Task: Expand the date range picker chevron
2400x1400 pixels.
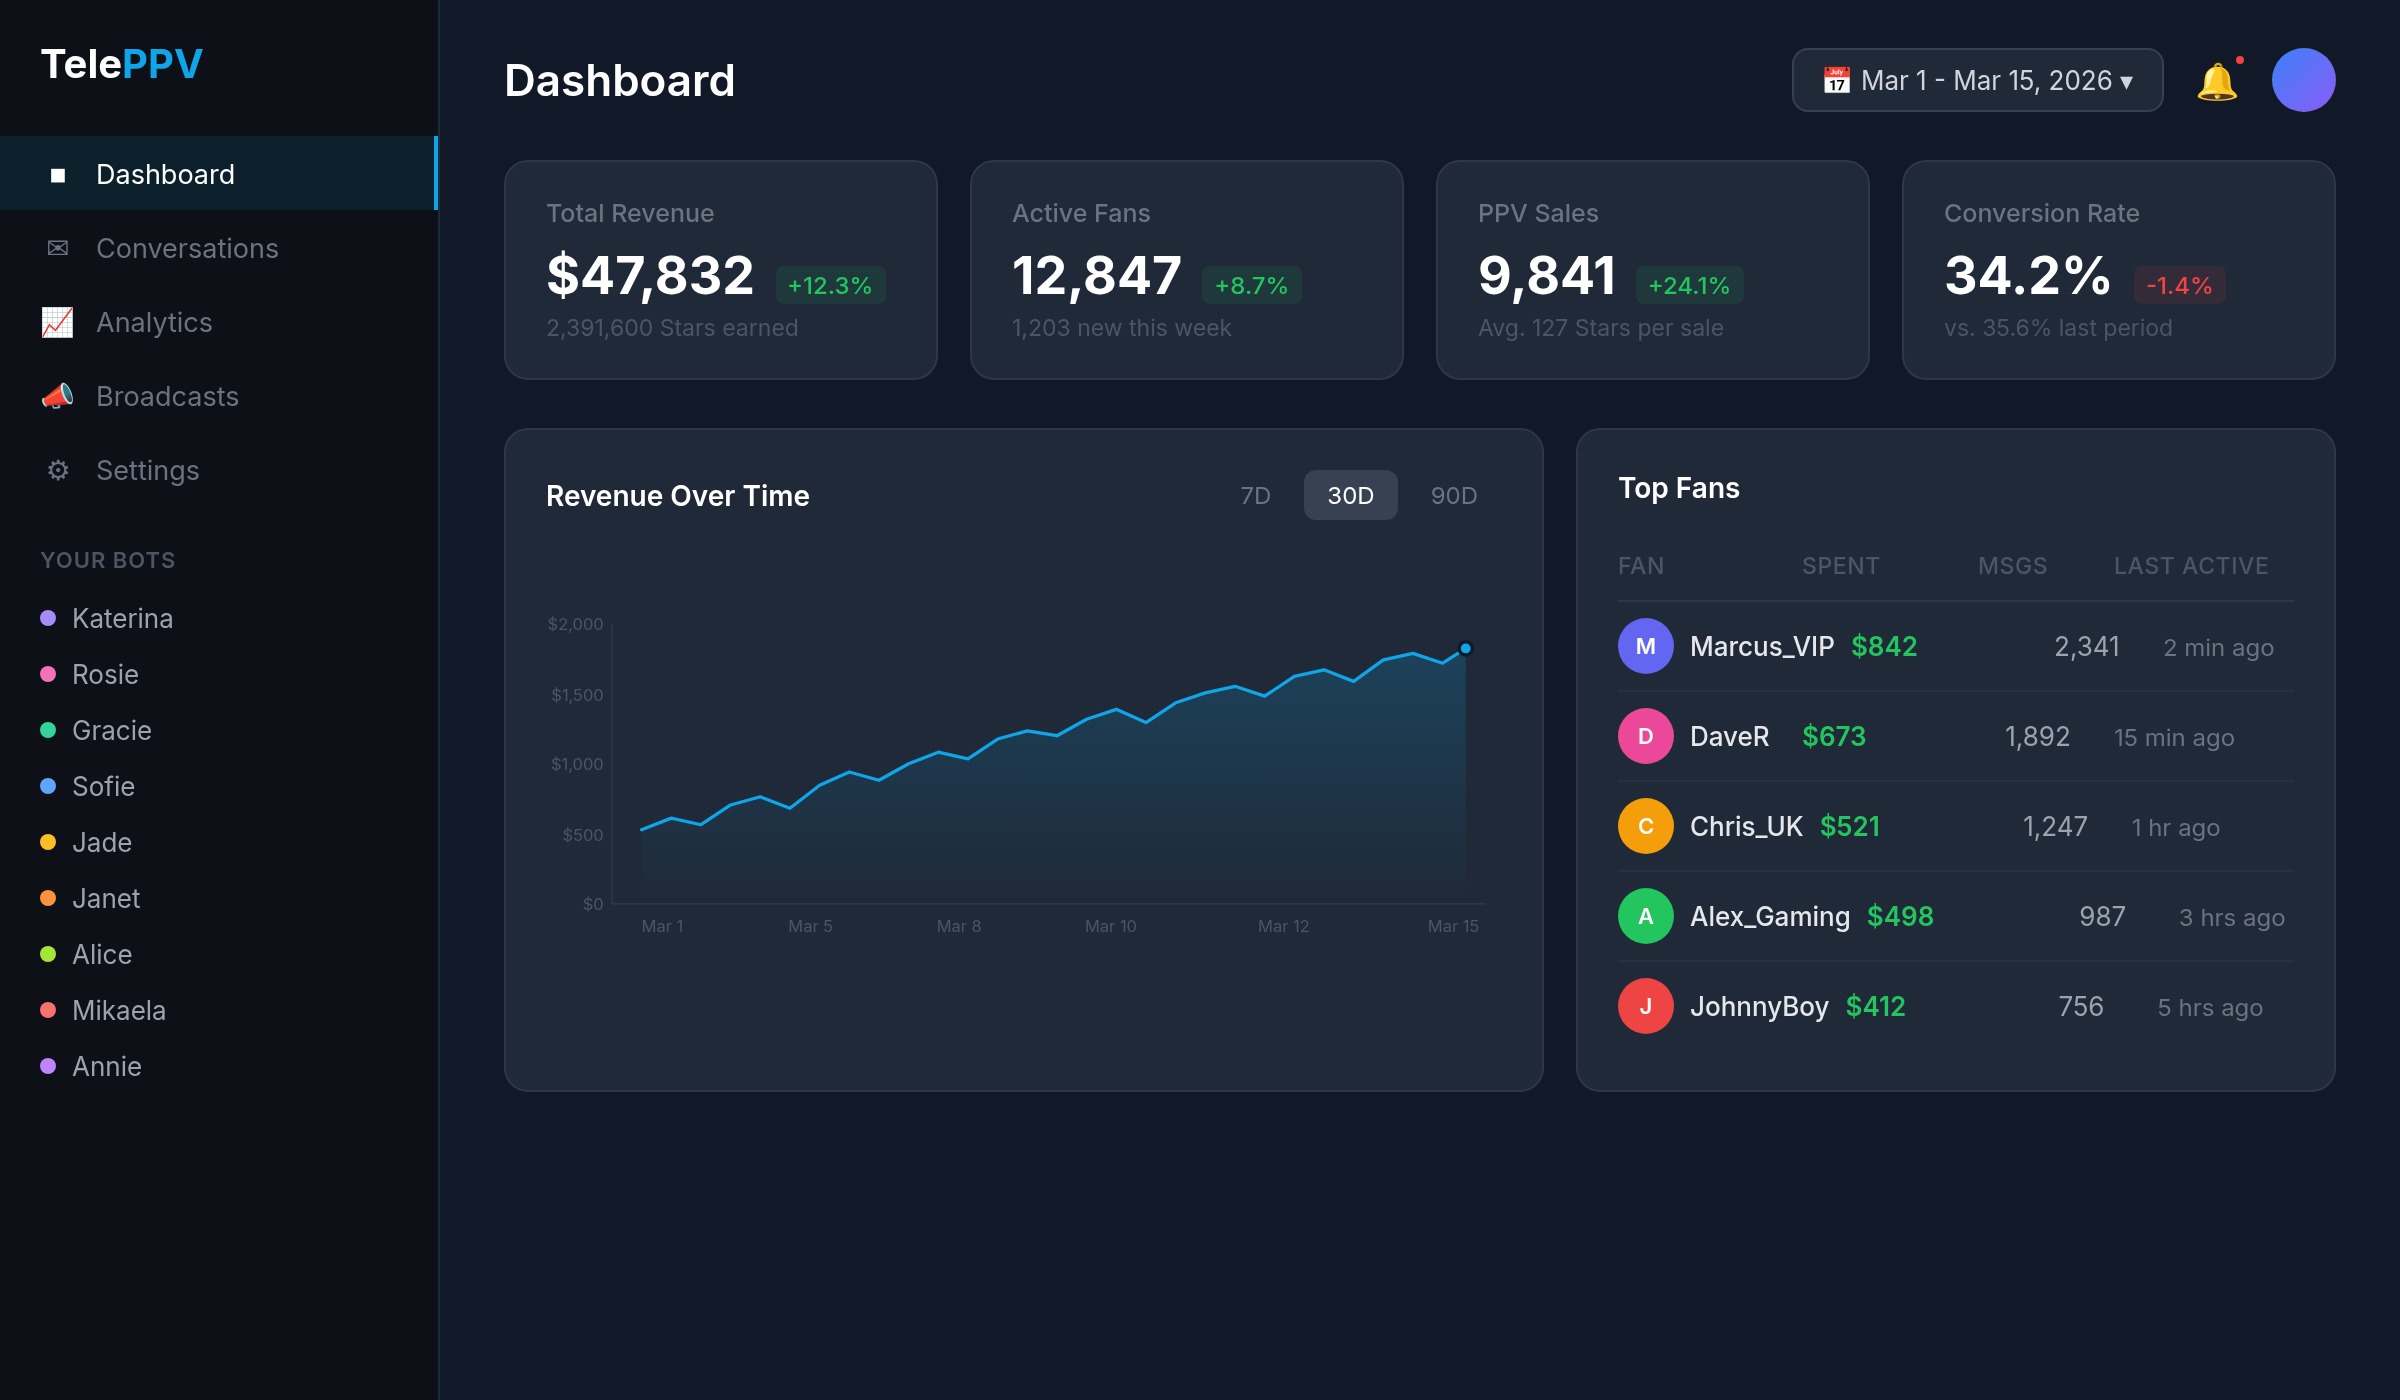Action: (x=2125, y=81)
